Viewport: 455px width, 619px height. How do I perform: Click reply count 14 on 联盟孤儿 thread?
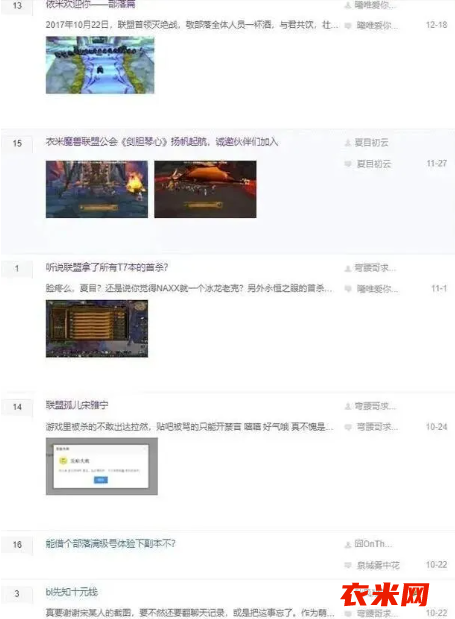(17, 407)
